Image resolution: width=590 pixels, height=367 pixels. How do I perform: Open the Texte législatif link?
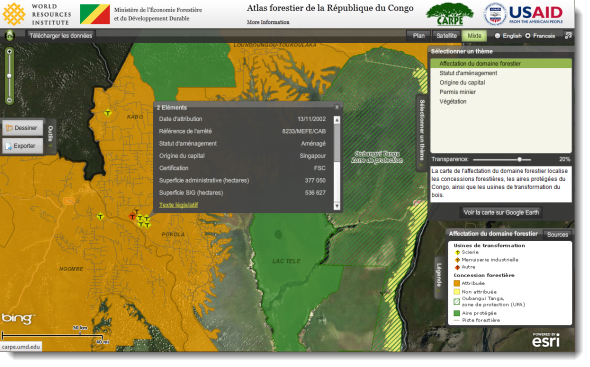(x=178, y=205)
